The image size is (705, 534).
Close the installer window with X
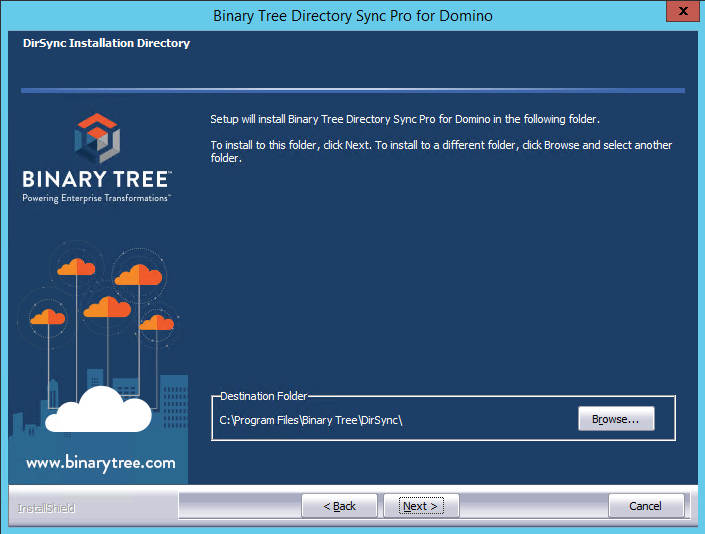[x=683, y=11]
